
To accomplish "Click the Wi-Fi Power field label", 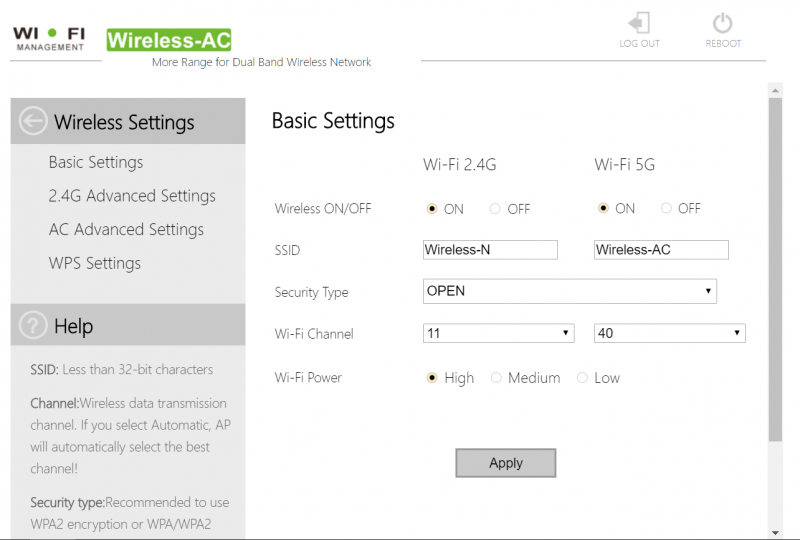I will pyautogui.click(x=308, y=378).
